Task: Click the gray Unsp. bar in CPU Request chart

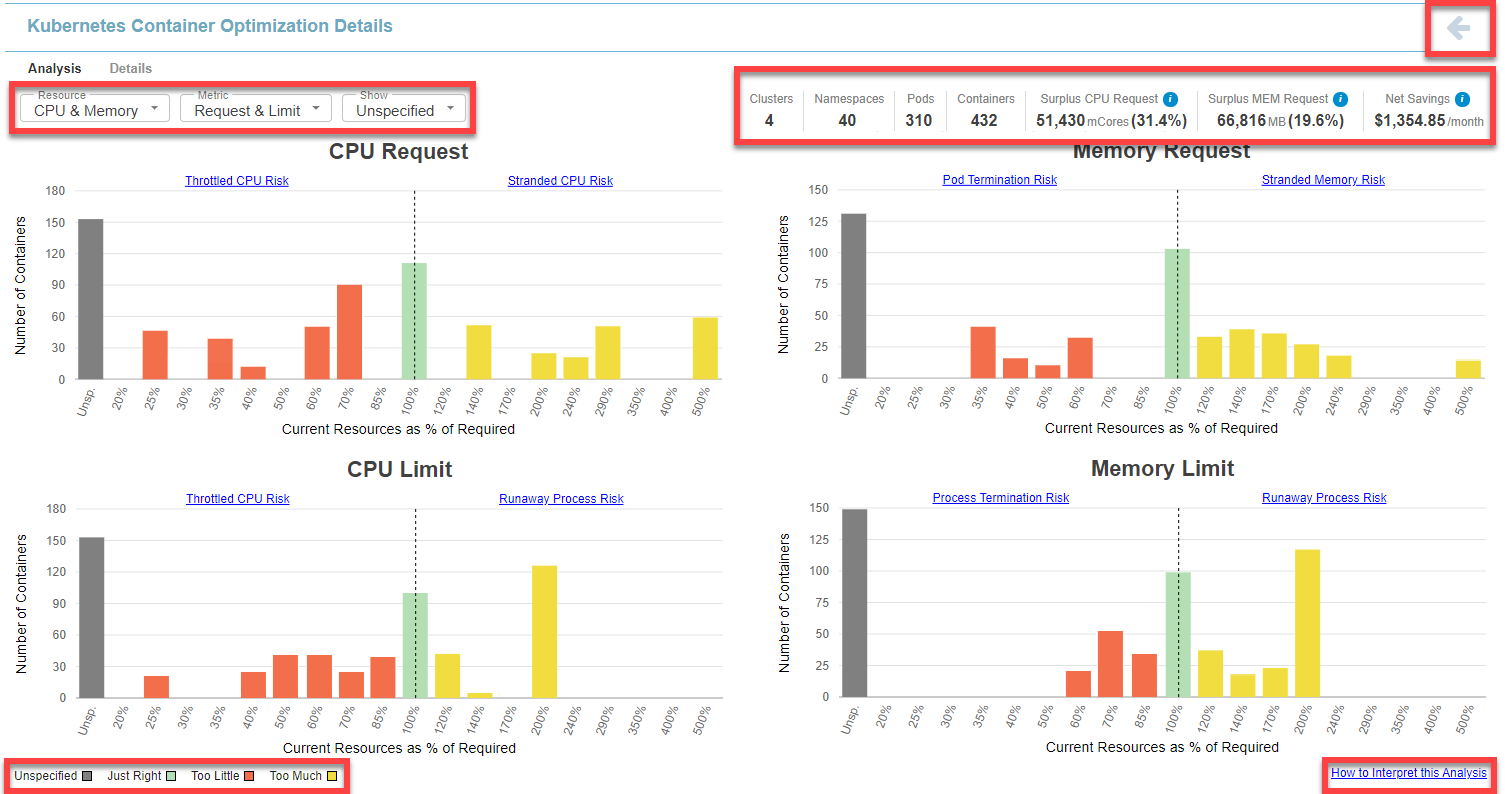Action: [x=91, y=299]
